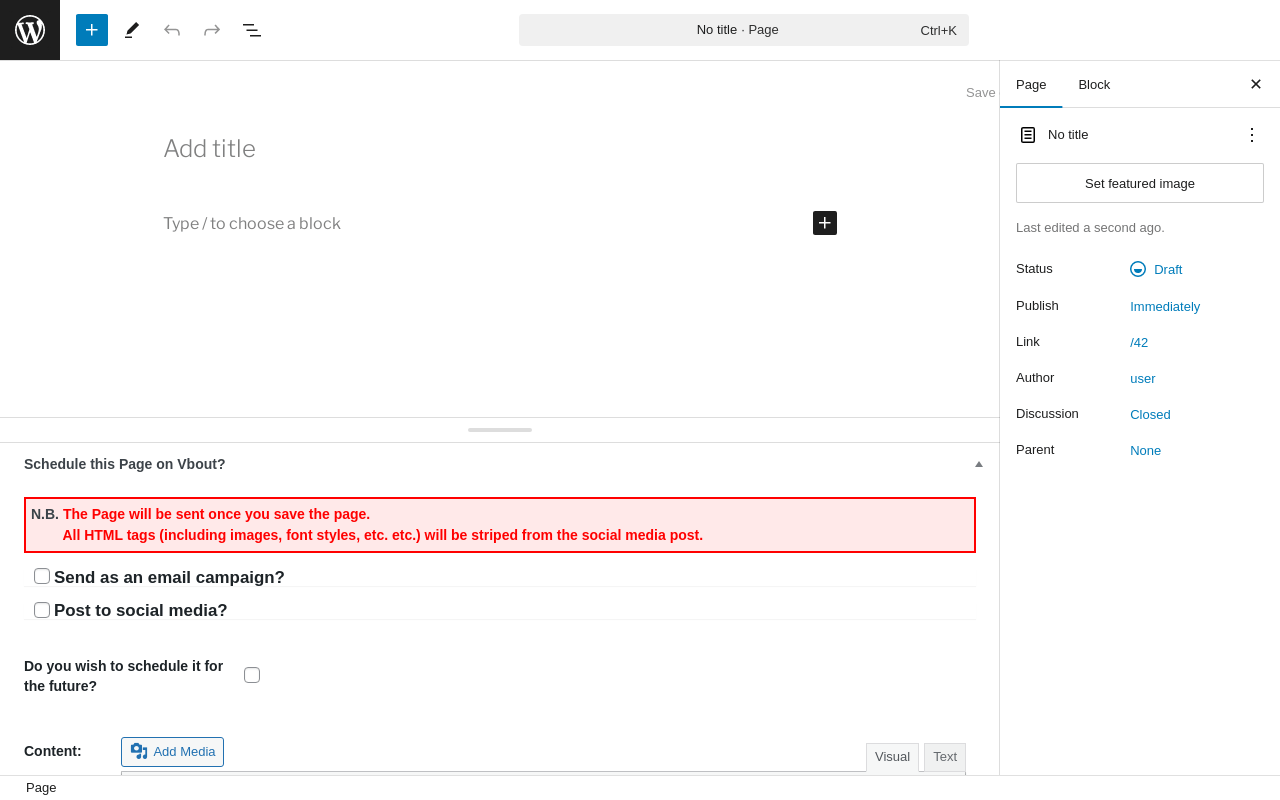Click Set featured image button
Image resolution: width=1280 pixels, height=800 pixels.
click(x=1140, y=183)
